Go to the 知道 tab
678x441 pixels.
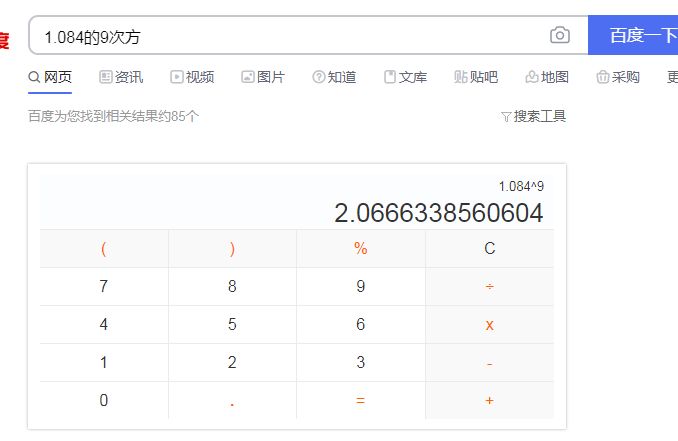(x=334, y=77)
